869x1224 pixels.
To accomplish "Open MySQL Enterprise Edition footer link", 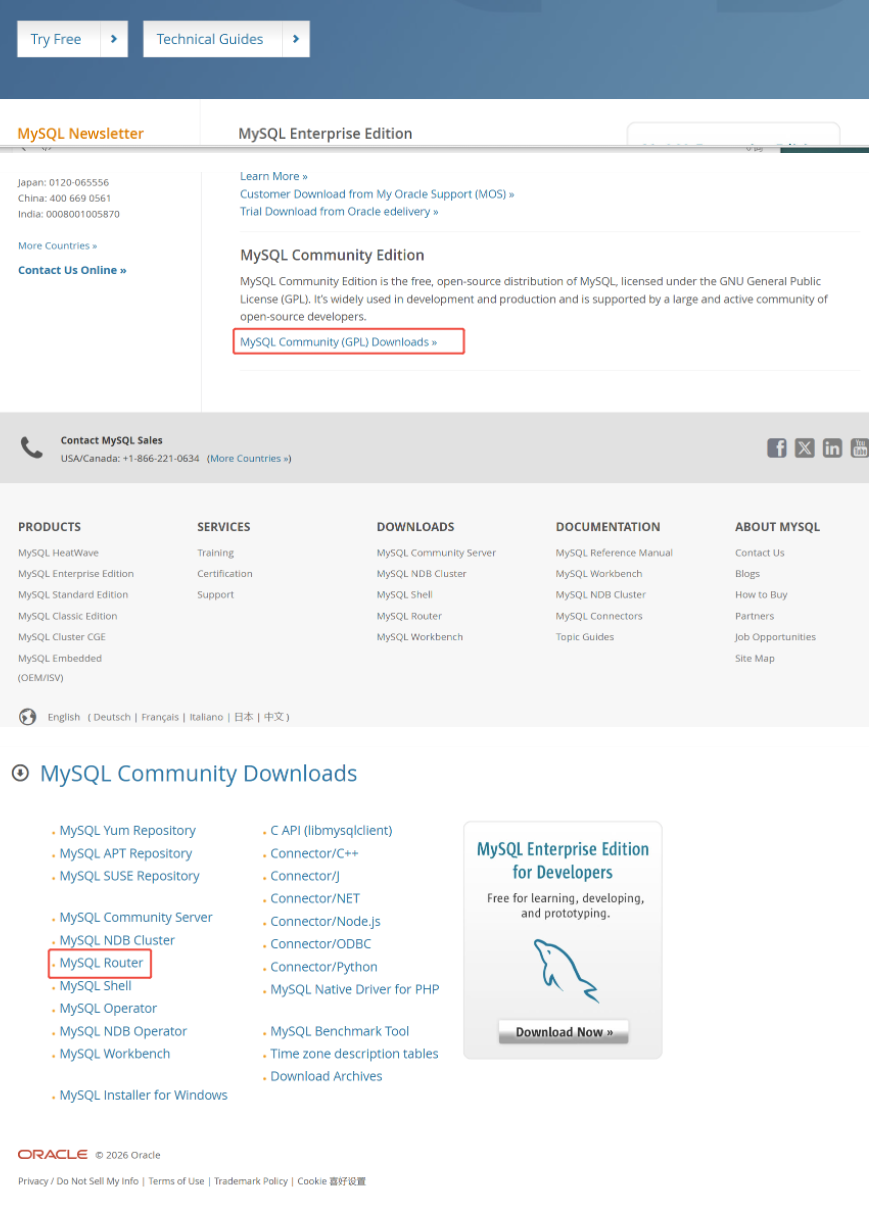I will click(x=76, y=573).
